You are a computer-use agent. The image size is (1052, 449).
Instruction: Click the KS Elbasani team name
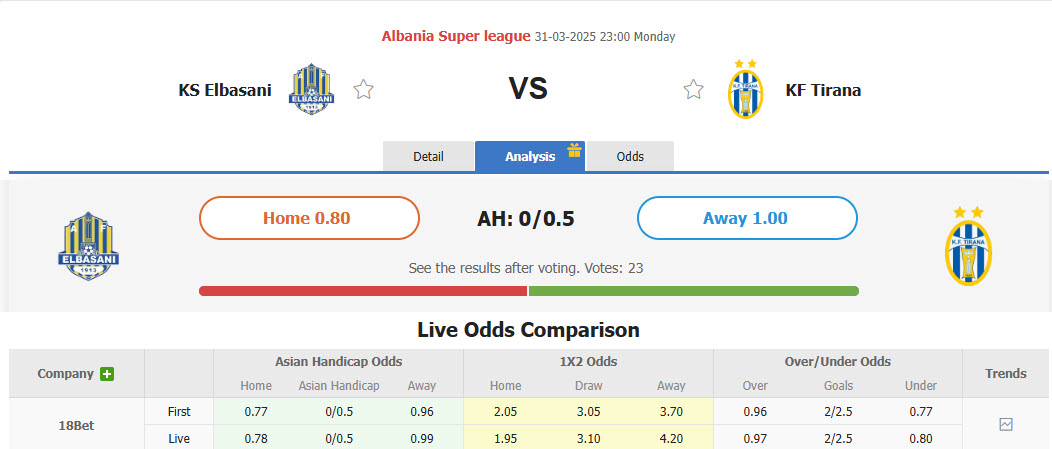click(225, 90)
